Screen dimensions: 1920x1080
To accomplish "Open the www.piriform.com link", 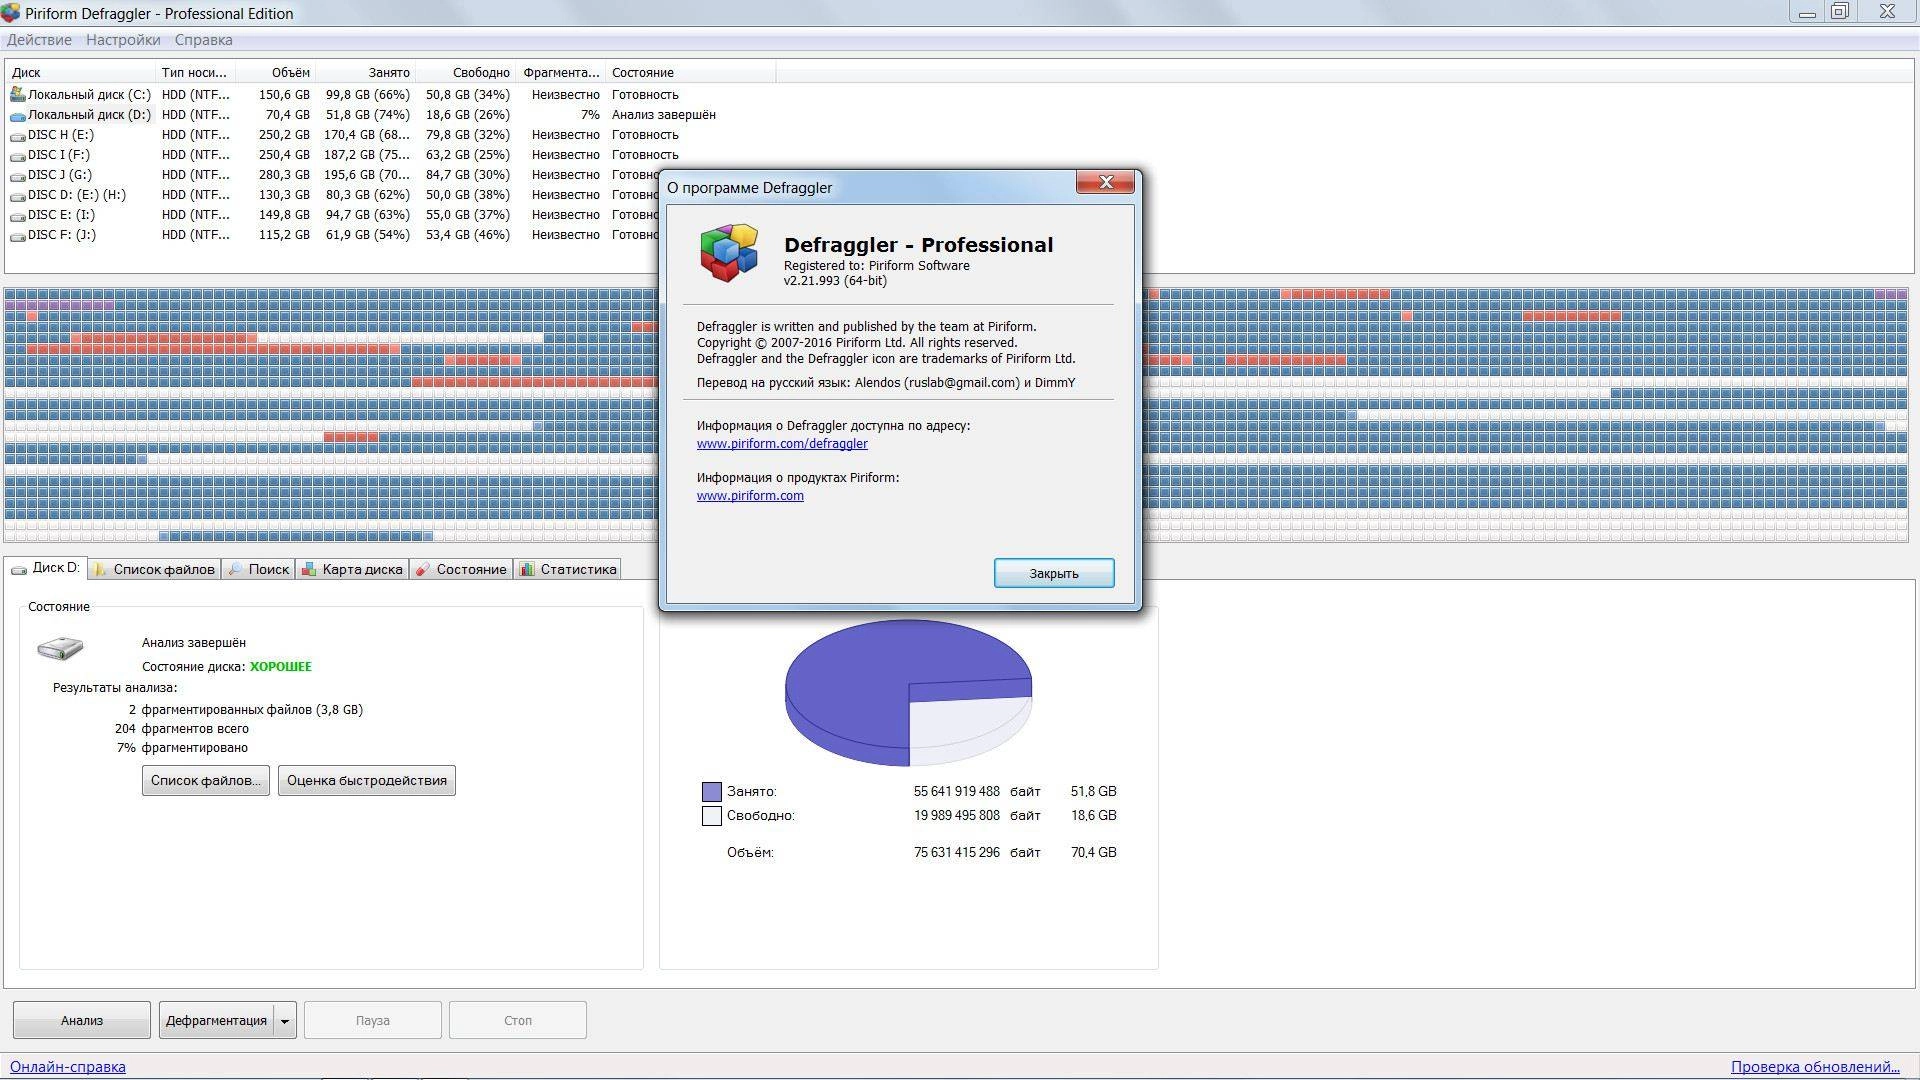I will [x=750, y=496].
